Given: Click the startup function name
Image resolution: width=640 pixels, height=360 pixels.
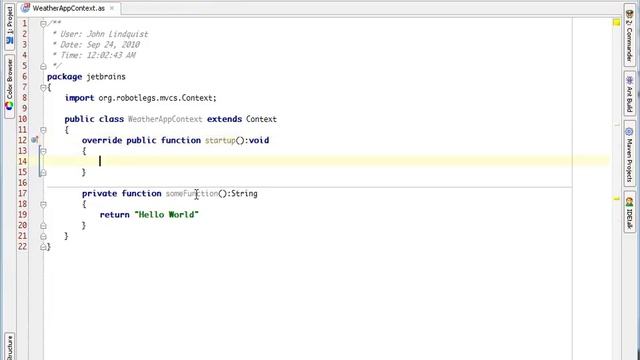Looking at the screenshot, I should 220,140.
